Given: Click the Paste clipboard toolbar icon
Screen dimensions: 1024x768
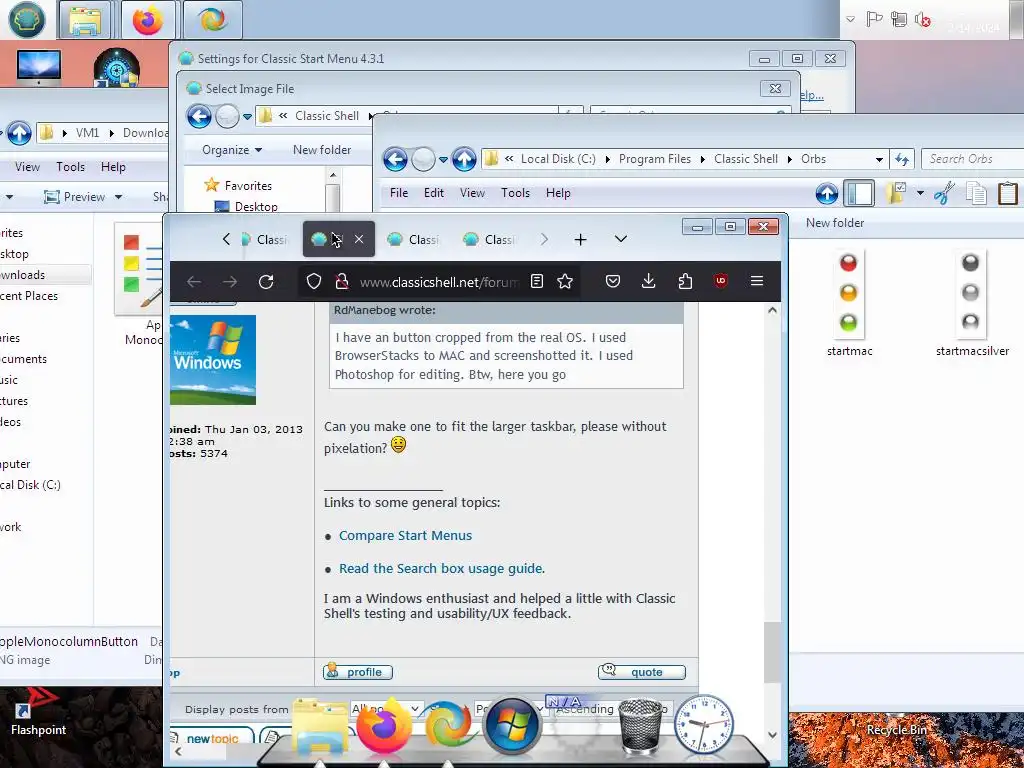Looking at the screenshot, I should click(x=1008, y=194).
